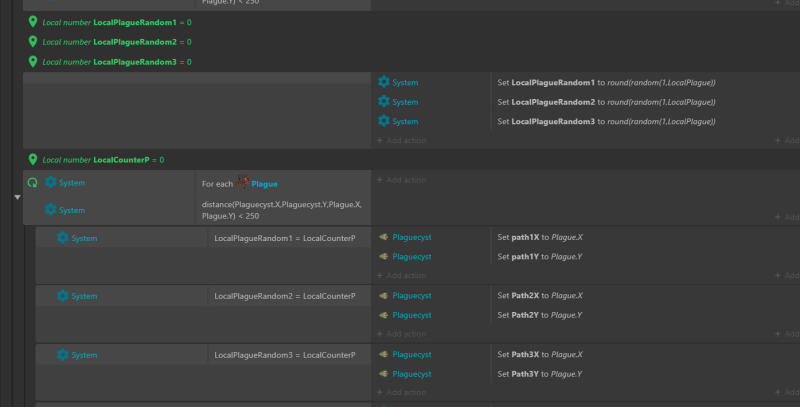Screen dimensions: 800x407
Task: Add action below Set Path2Y
Action: [x=401, y=334]
